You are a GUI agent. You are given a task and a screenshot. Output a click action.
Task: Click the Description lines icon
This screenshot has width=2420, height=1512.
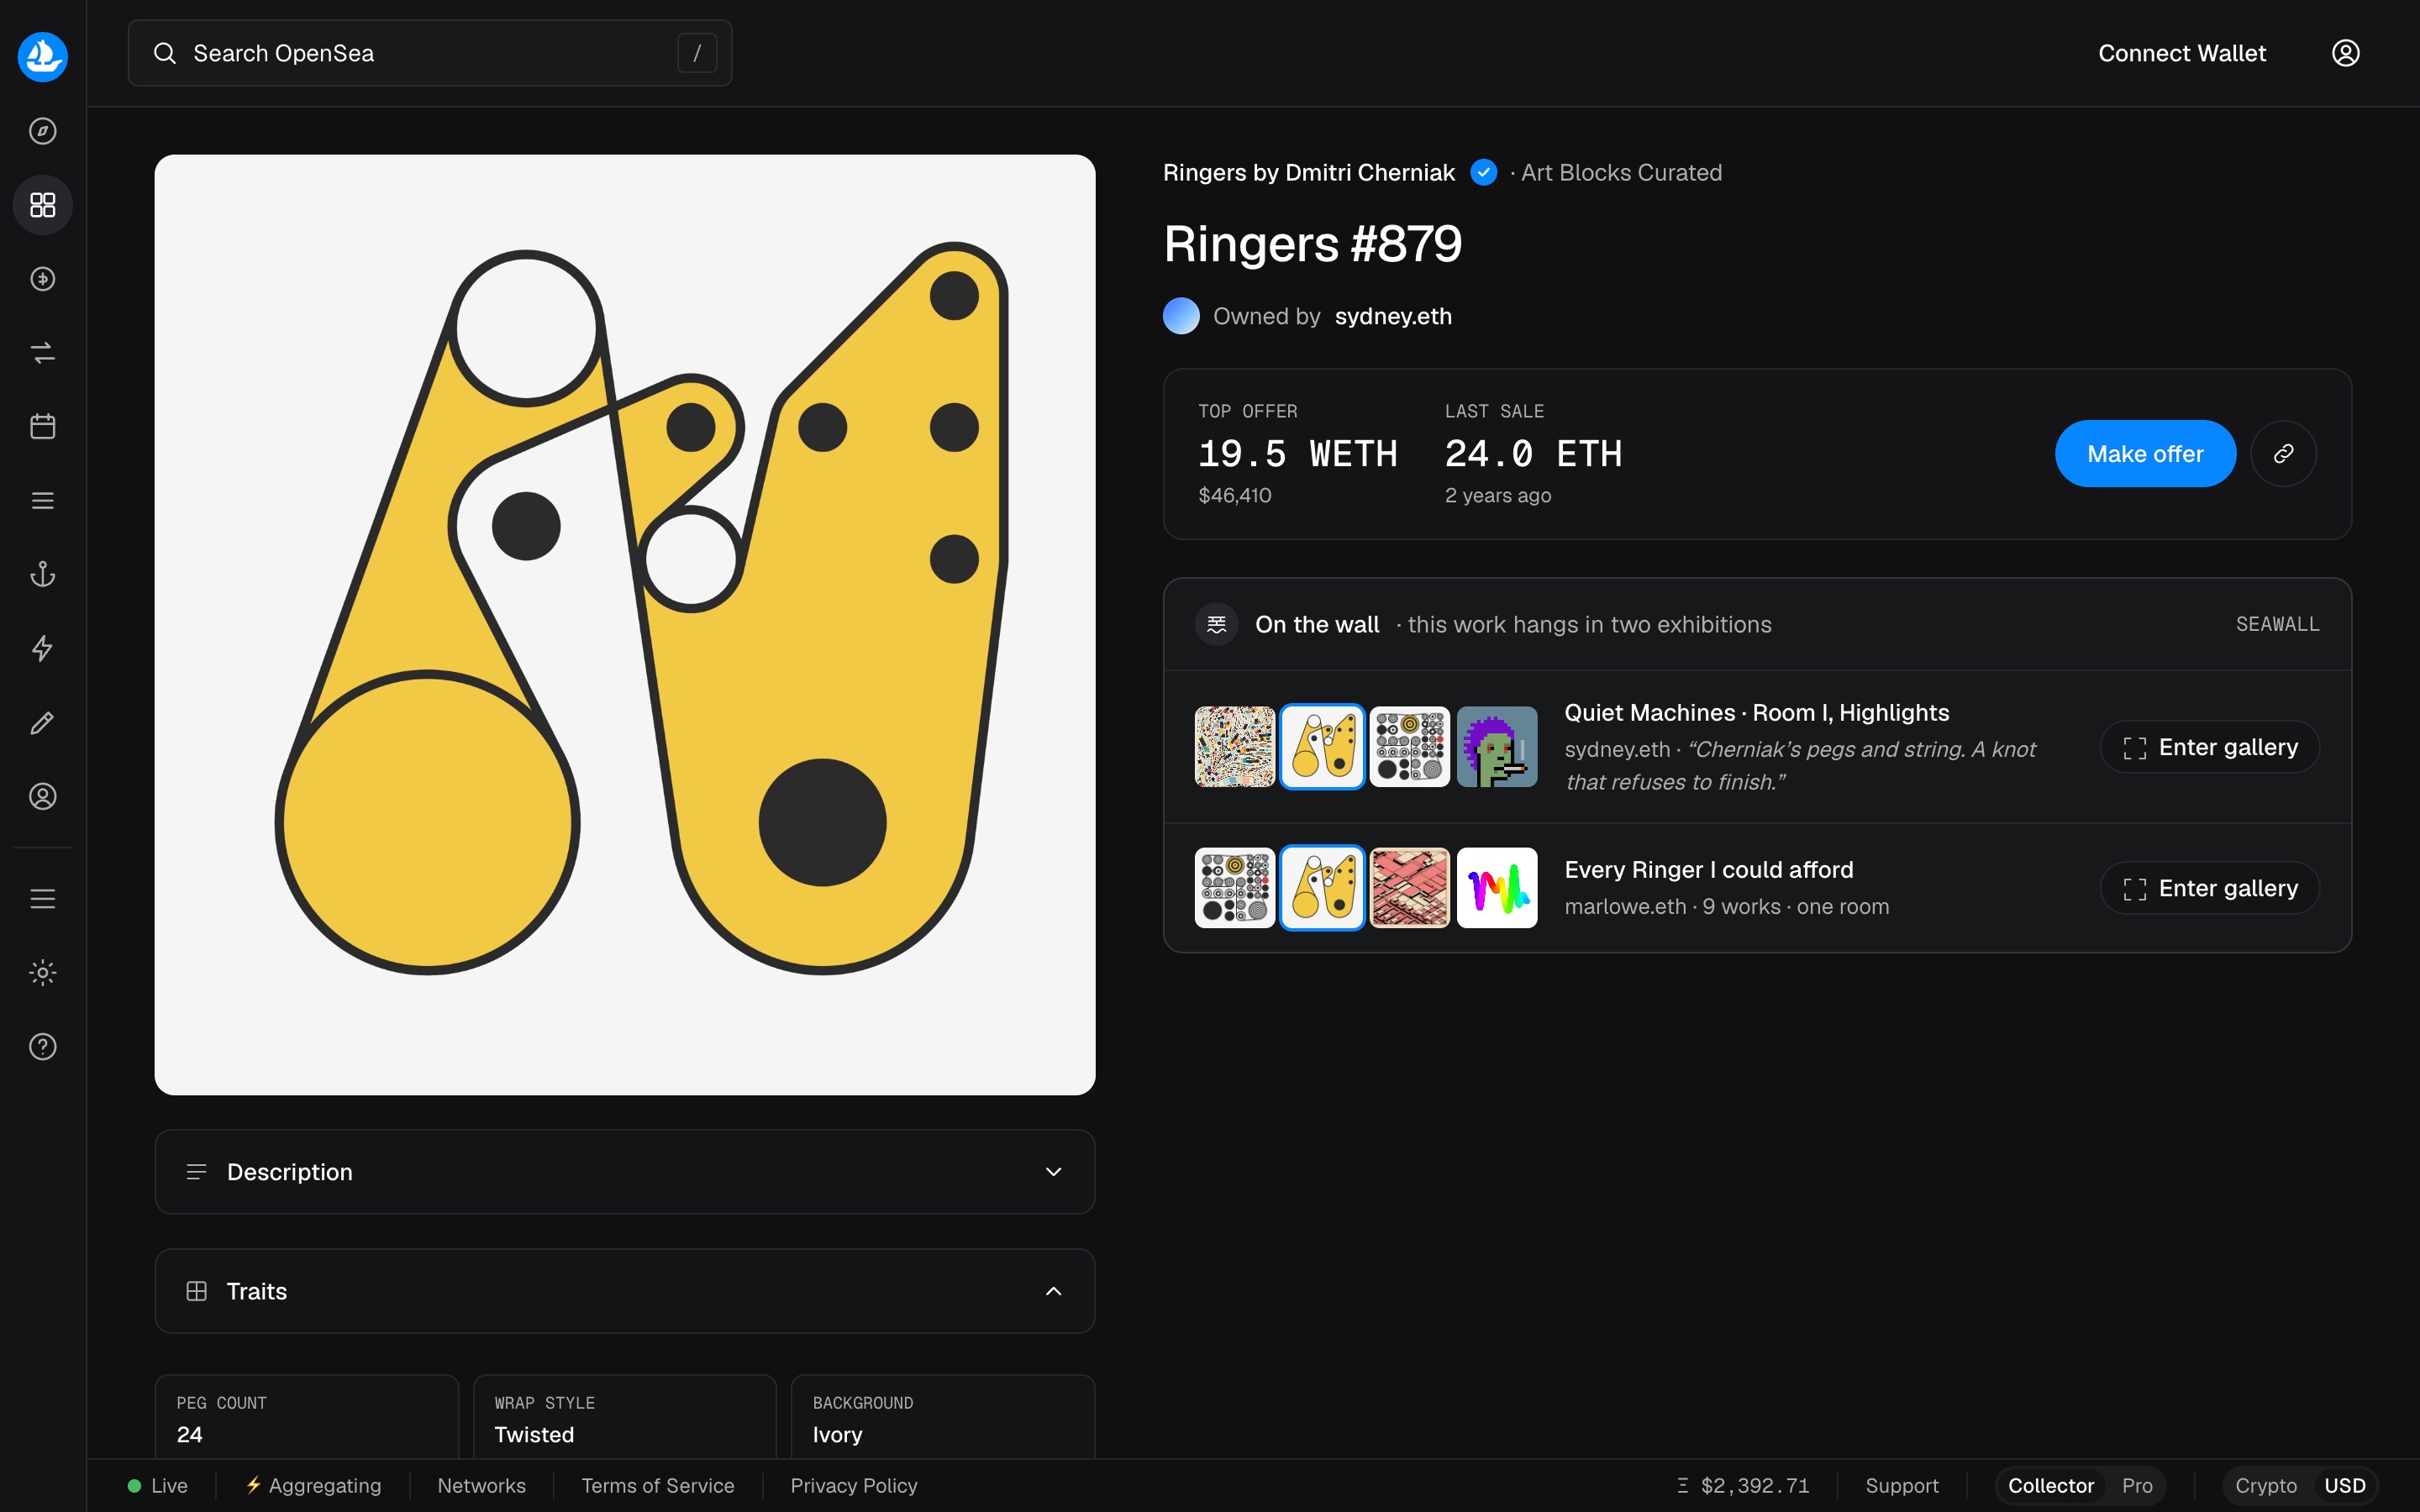click(197, 1172)
